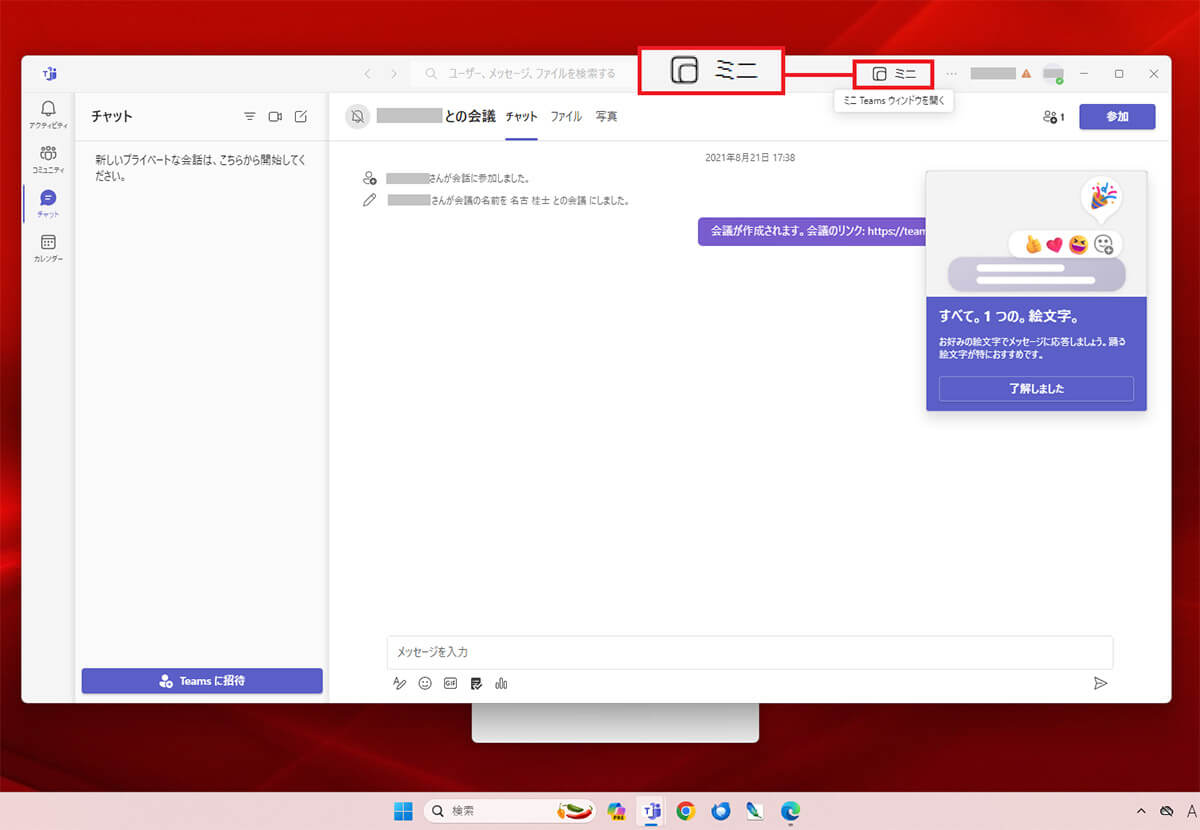The image size is (1200, 830).
Task: Open the profile avatar menu
Action: click(1052, 74)
